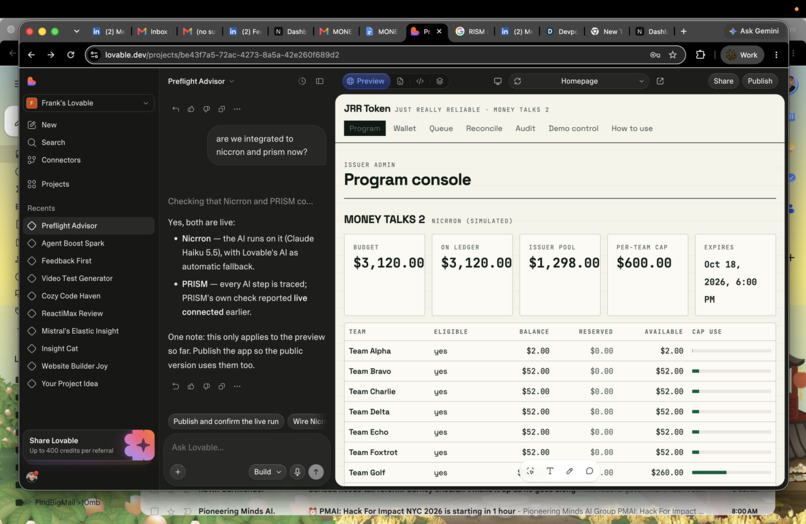The height and width of the screenshot is (524, 806).
Task: Select the Program tab
Action: click(x=364, y=129)
